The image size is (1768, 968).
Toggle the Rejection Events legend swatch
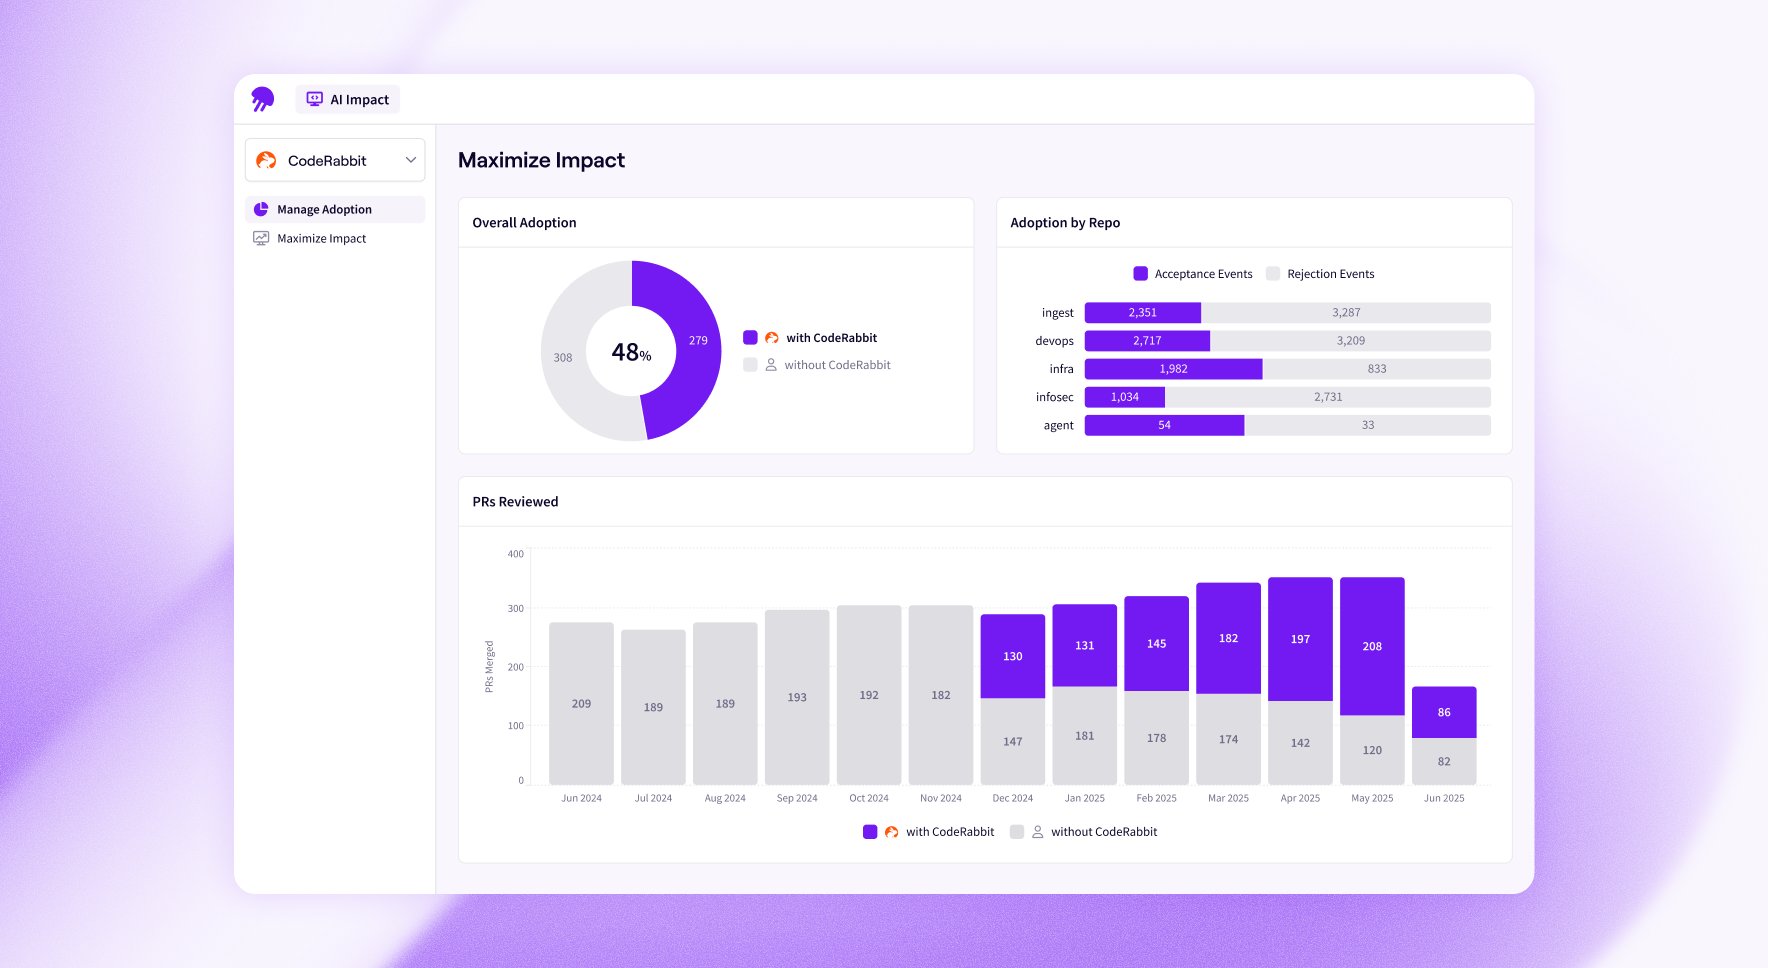pos(1273,273)
